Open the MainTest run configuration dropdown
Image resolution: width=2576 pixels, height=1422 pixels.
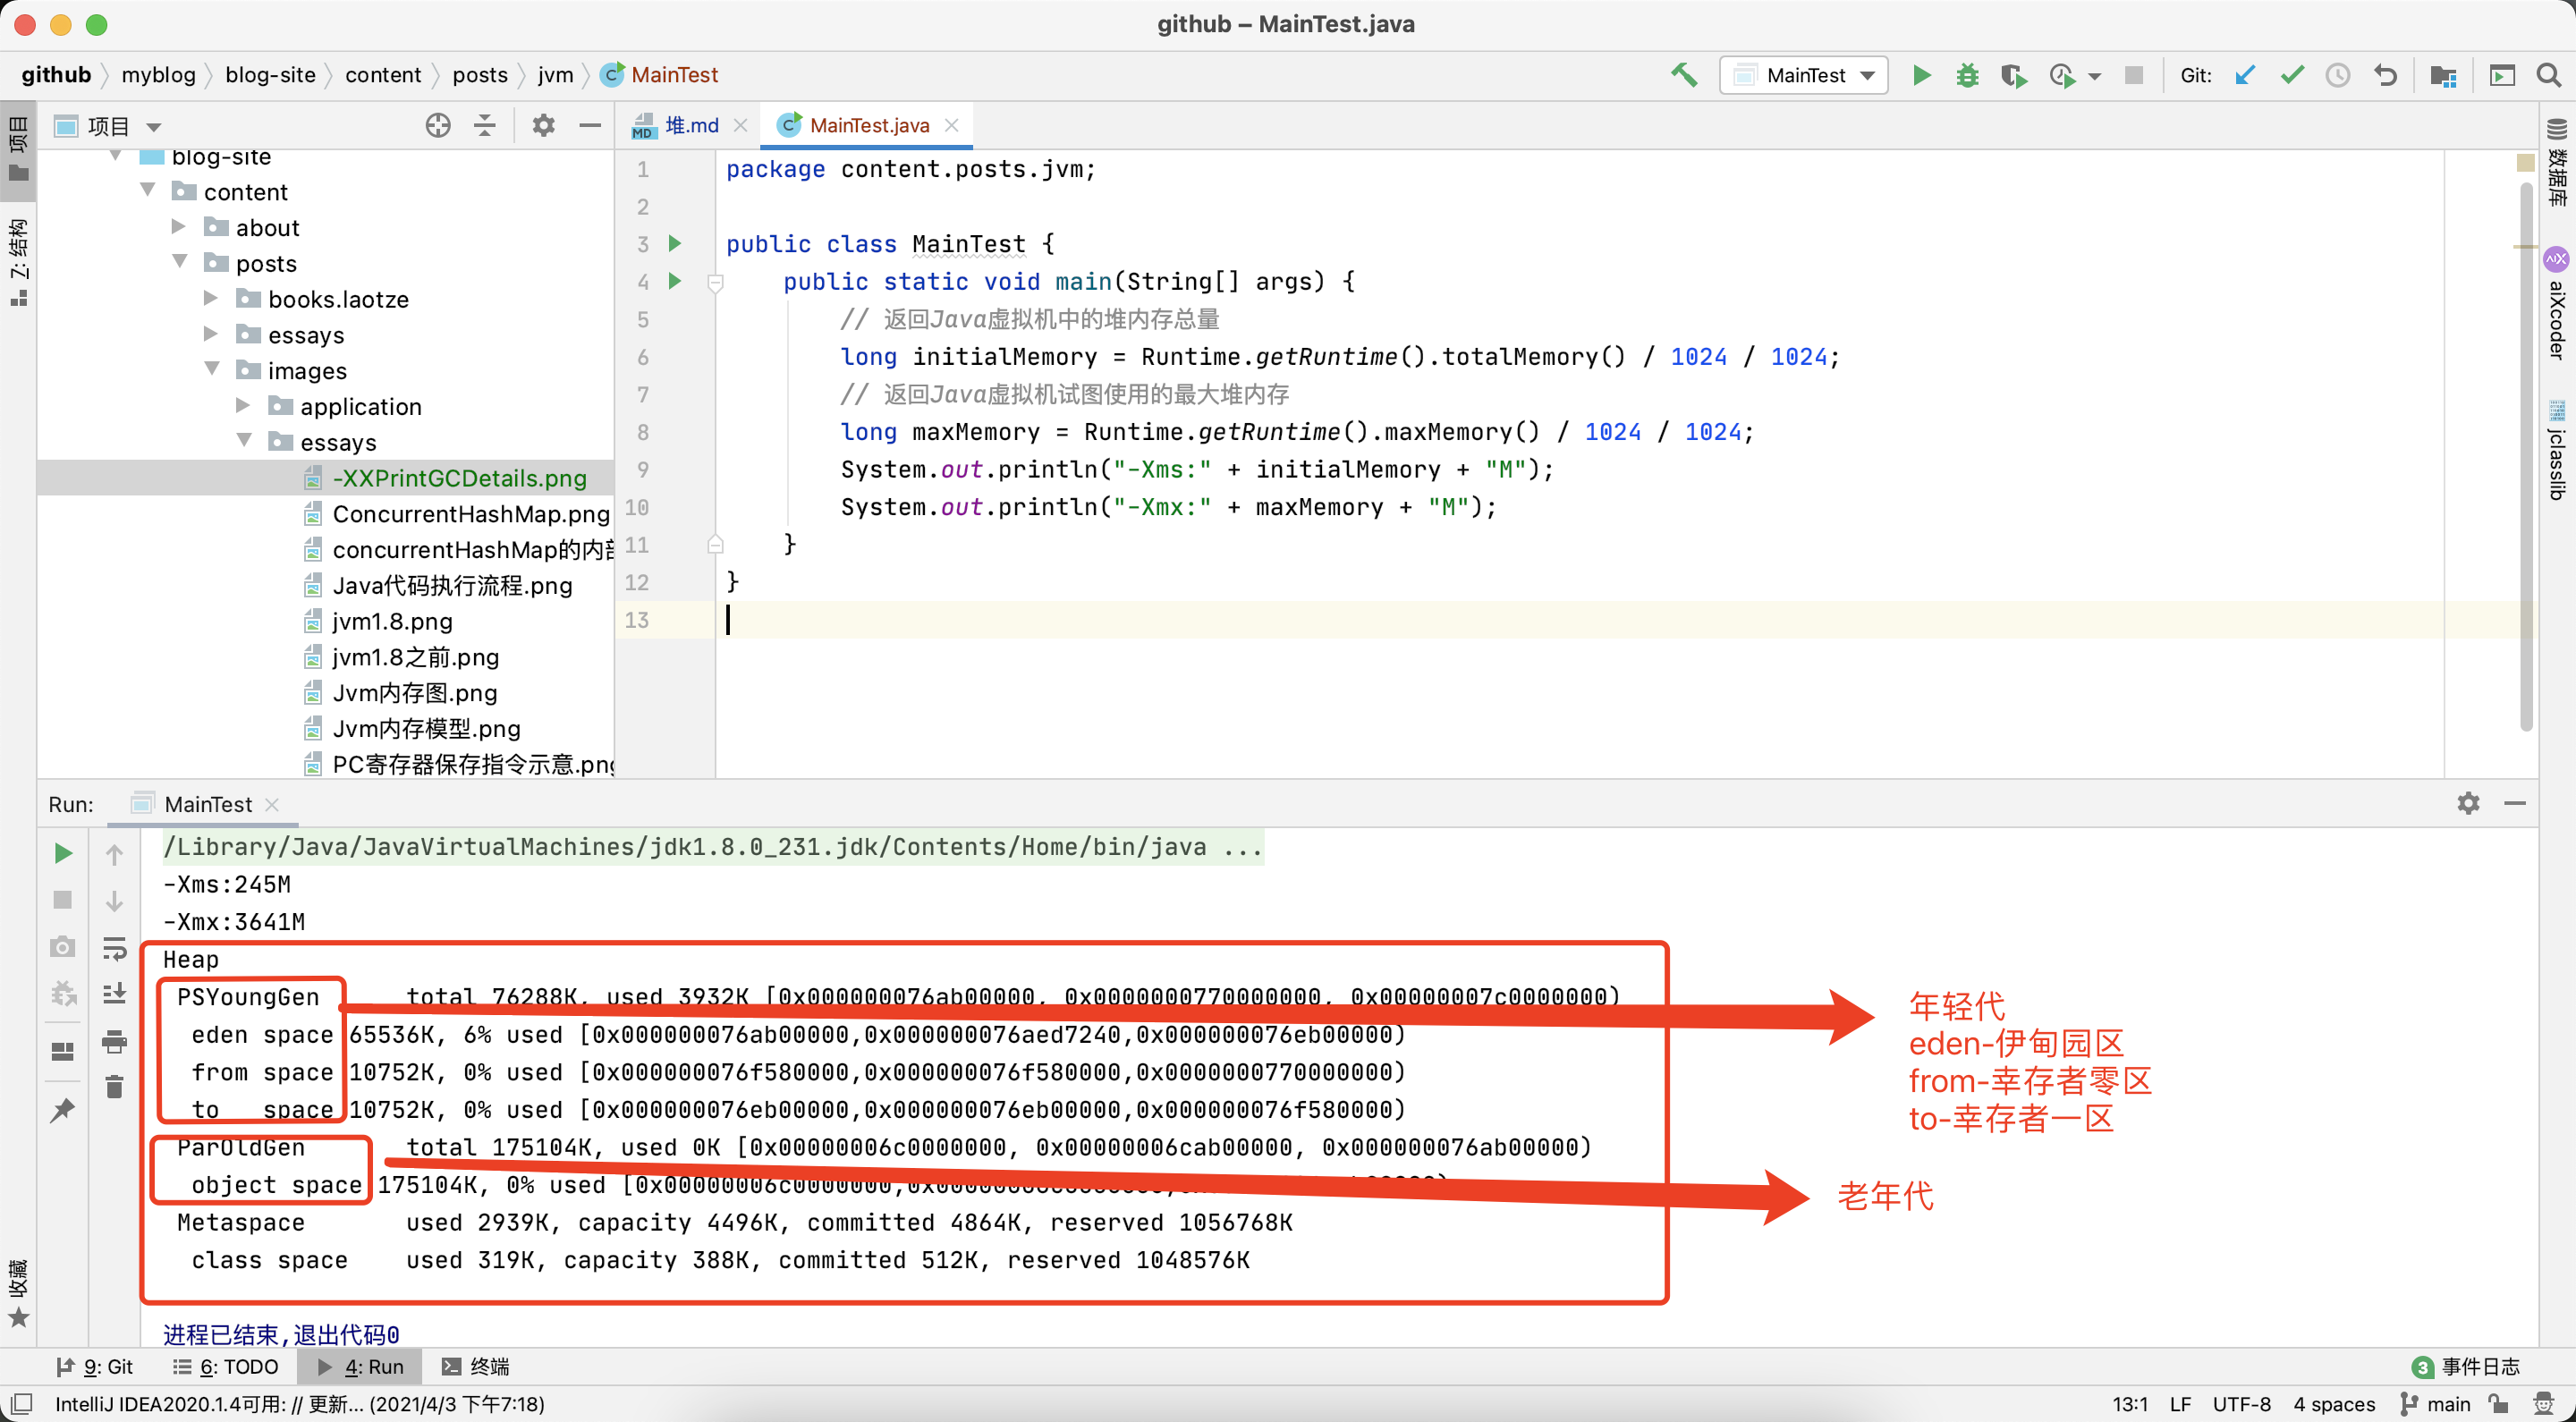[1803, 75]
